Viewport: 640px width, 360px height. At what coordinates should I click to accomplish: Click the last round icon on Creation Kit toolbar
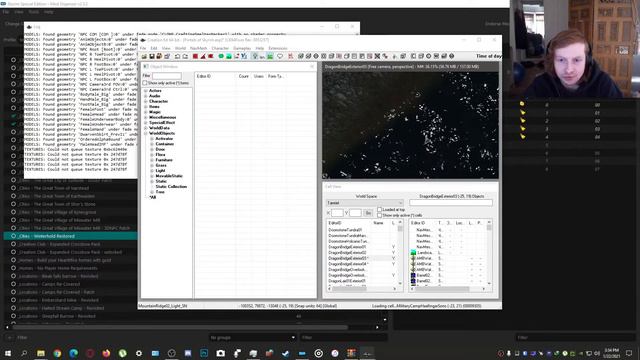(451, 56)
